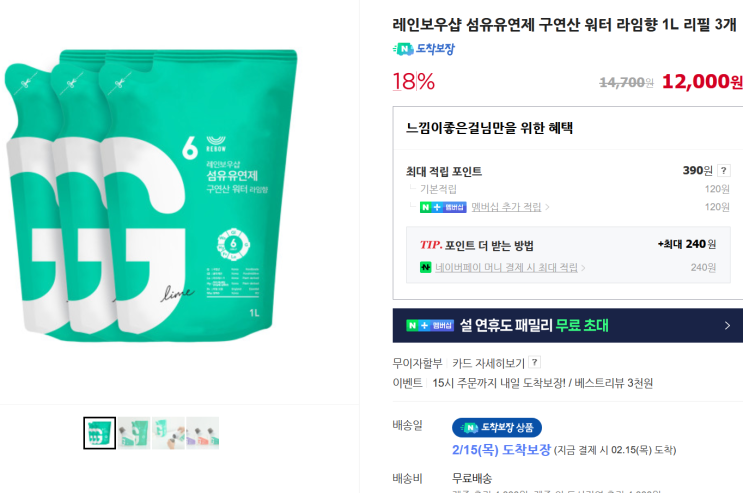
Task: Click the blue 도착보장 상품 badge
Action: 497,428
